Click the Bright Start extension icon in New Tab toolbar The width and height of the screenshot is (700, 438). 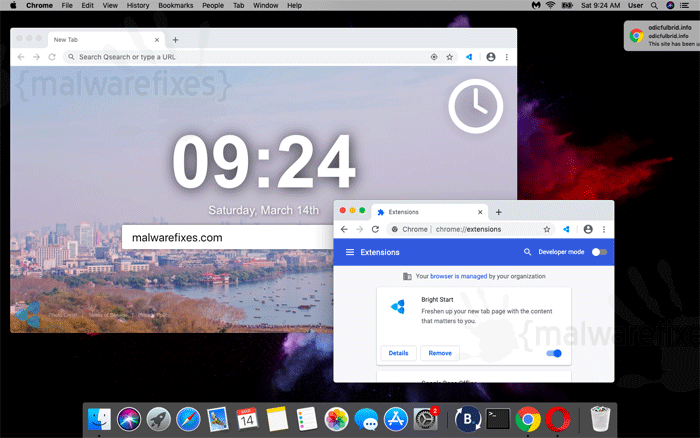(469, 57)
